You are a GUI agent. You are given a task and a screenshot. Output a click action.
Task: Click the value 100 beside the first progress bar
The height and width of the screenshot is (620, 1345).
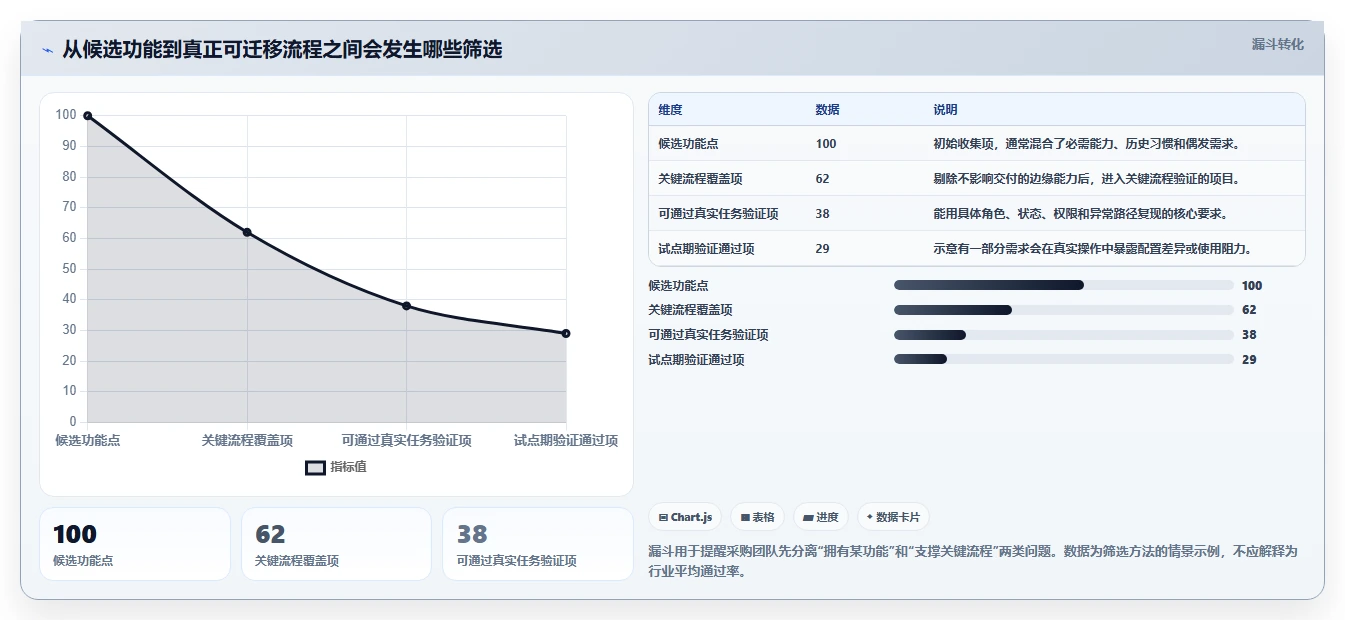pos(1252,286)
